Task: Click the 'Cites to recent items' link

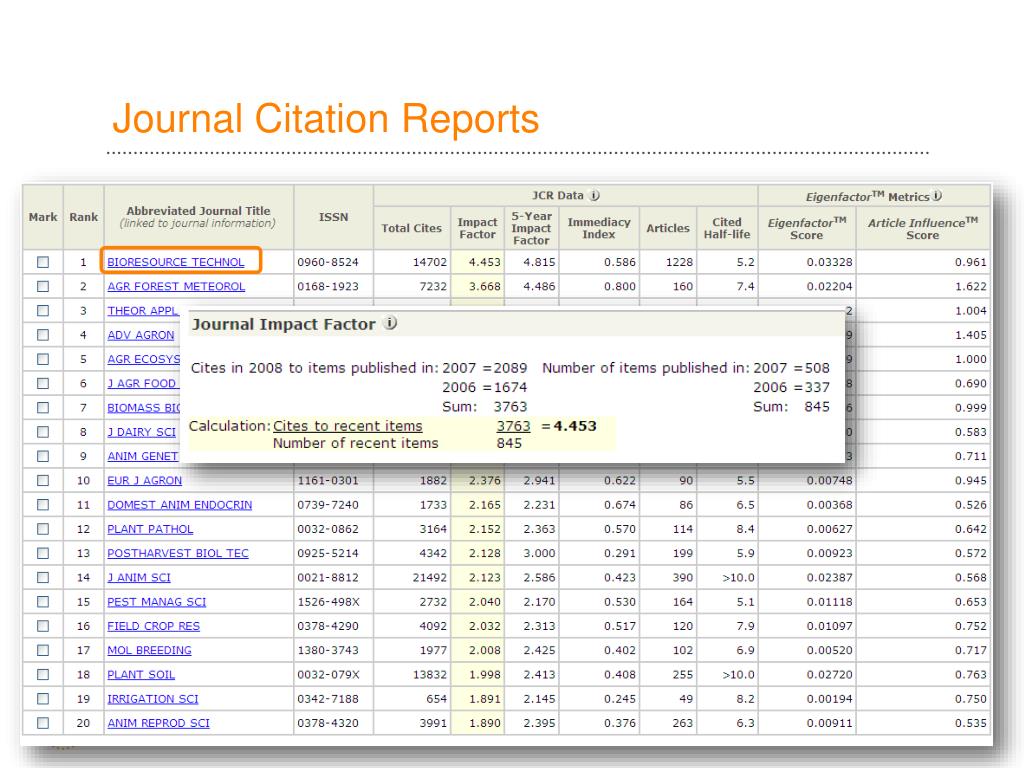Action: pos(347,426)
